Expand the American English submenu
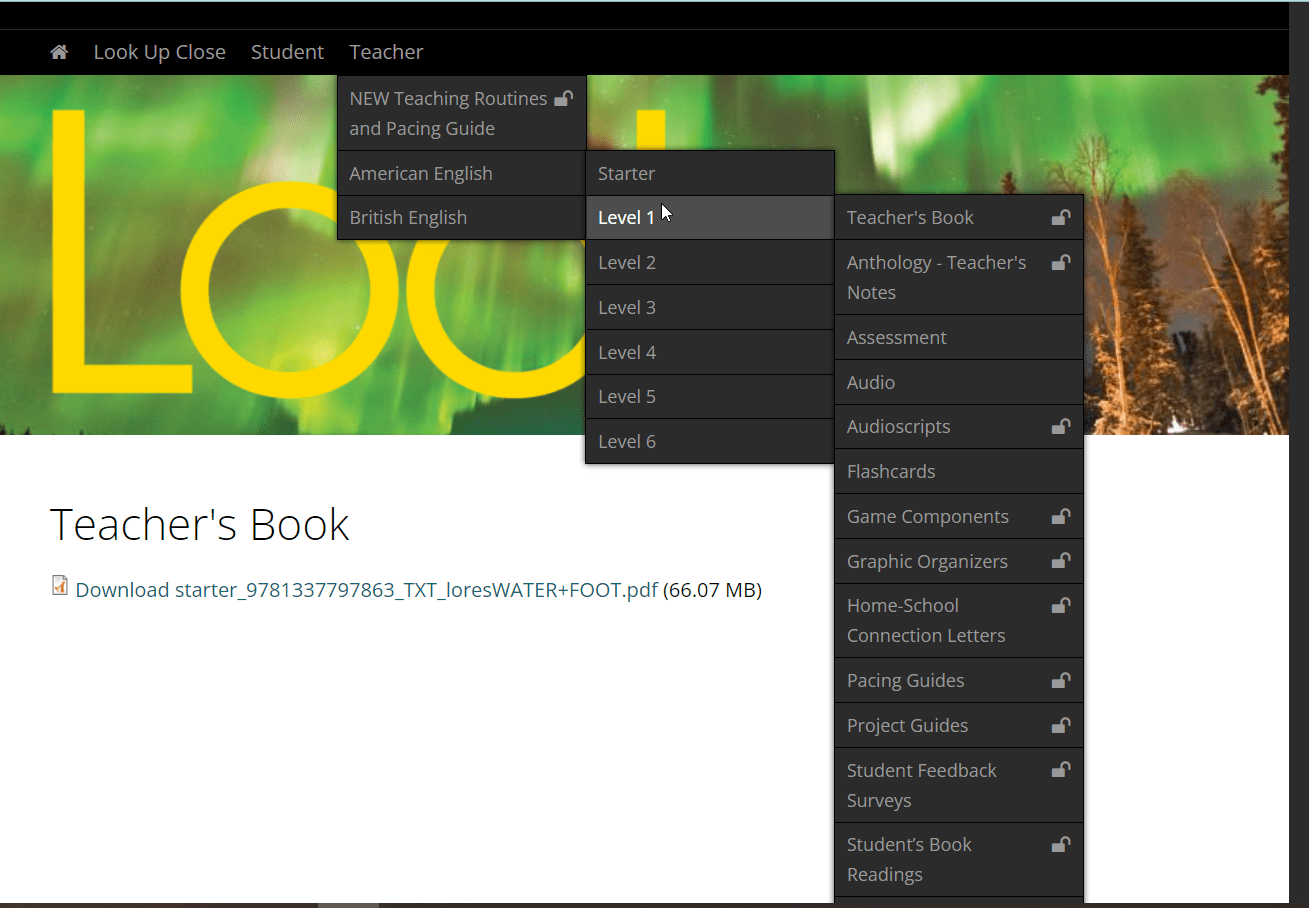This screenshot has width=1309, height=908. coord(421,173)
